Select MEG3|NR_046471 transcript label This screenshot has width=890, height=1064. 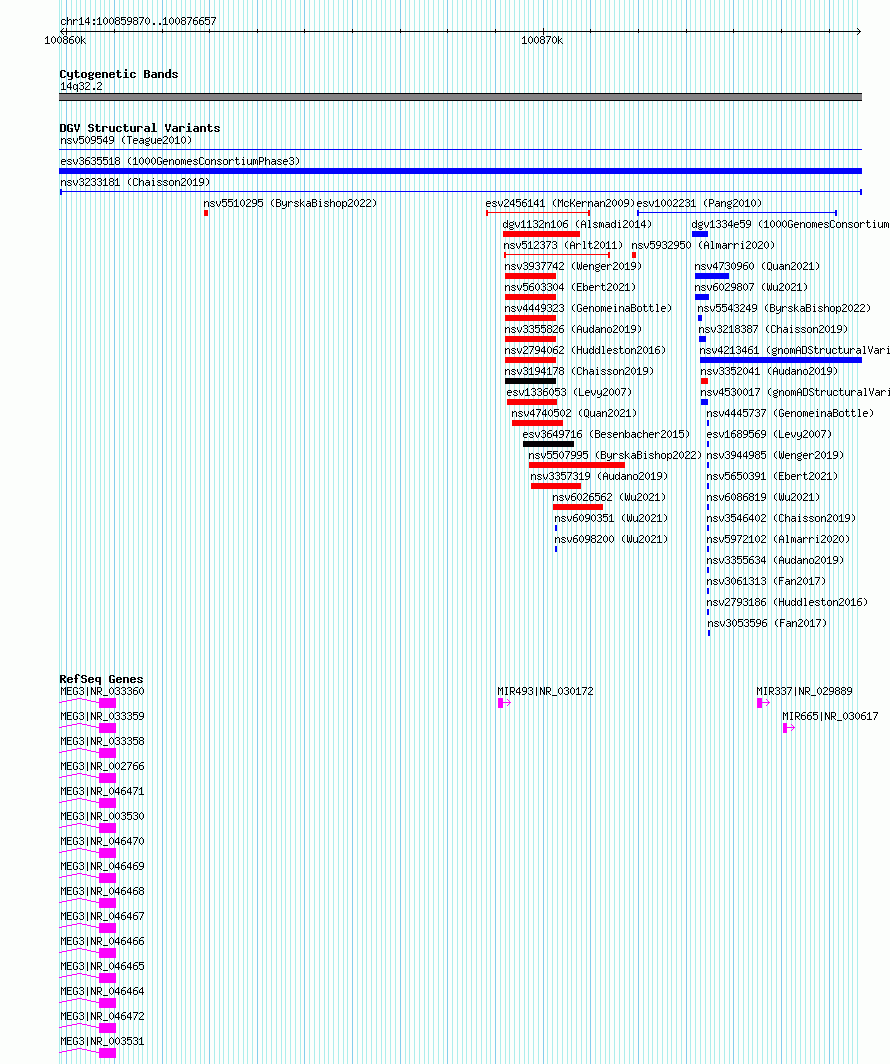point(102,792)
